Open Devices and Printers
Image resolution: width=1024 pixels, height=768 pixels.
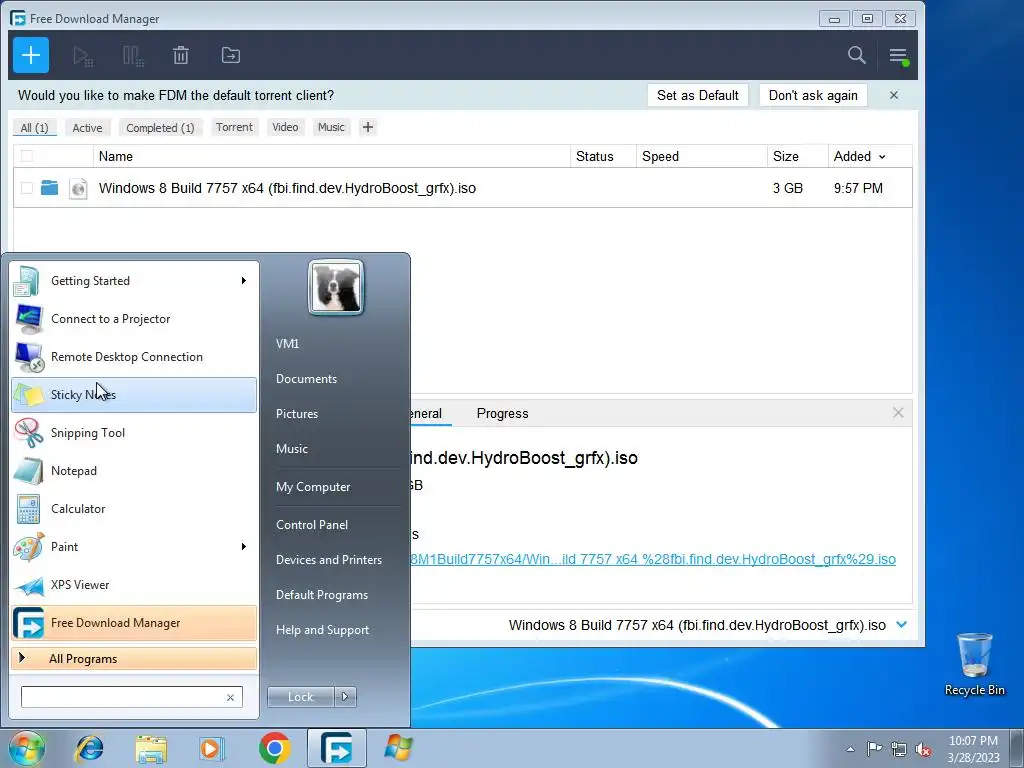[328, 560]
